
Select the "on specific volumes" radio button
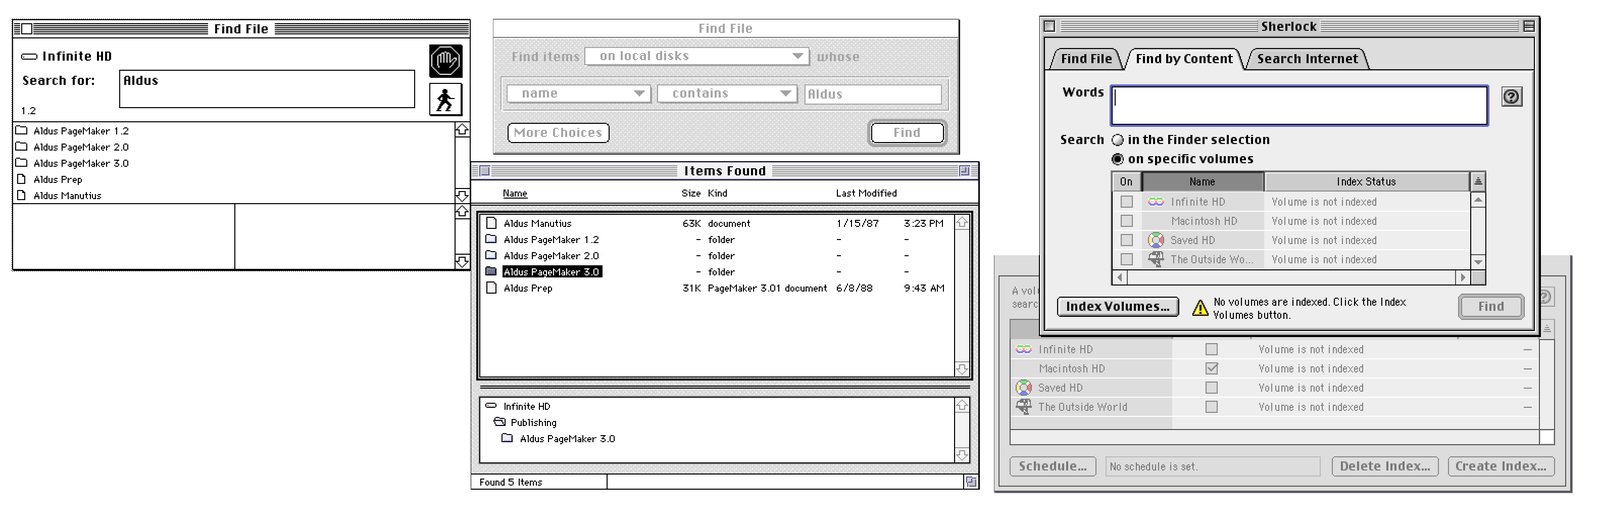(x=1118, y=159)
